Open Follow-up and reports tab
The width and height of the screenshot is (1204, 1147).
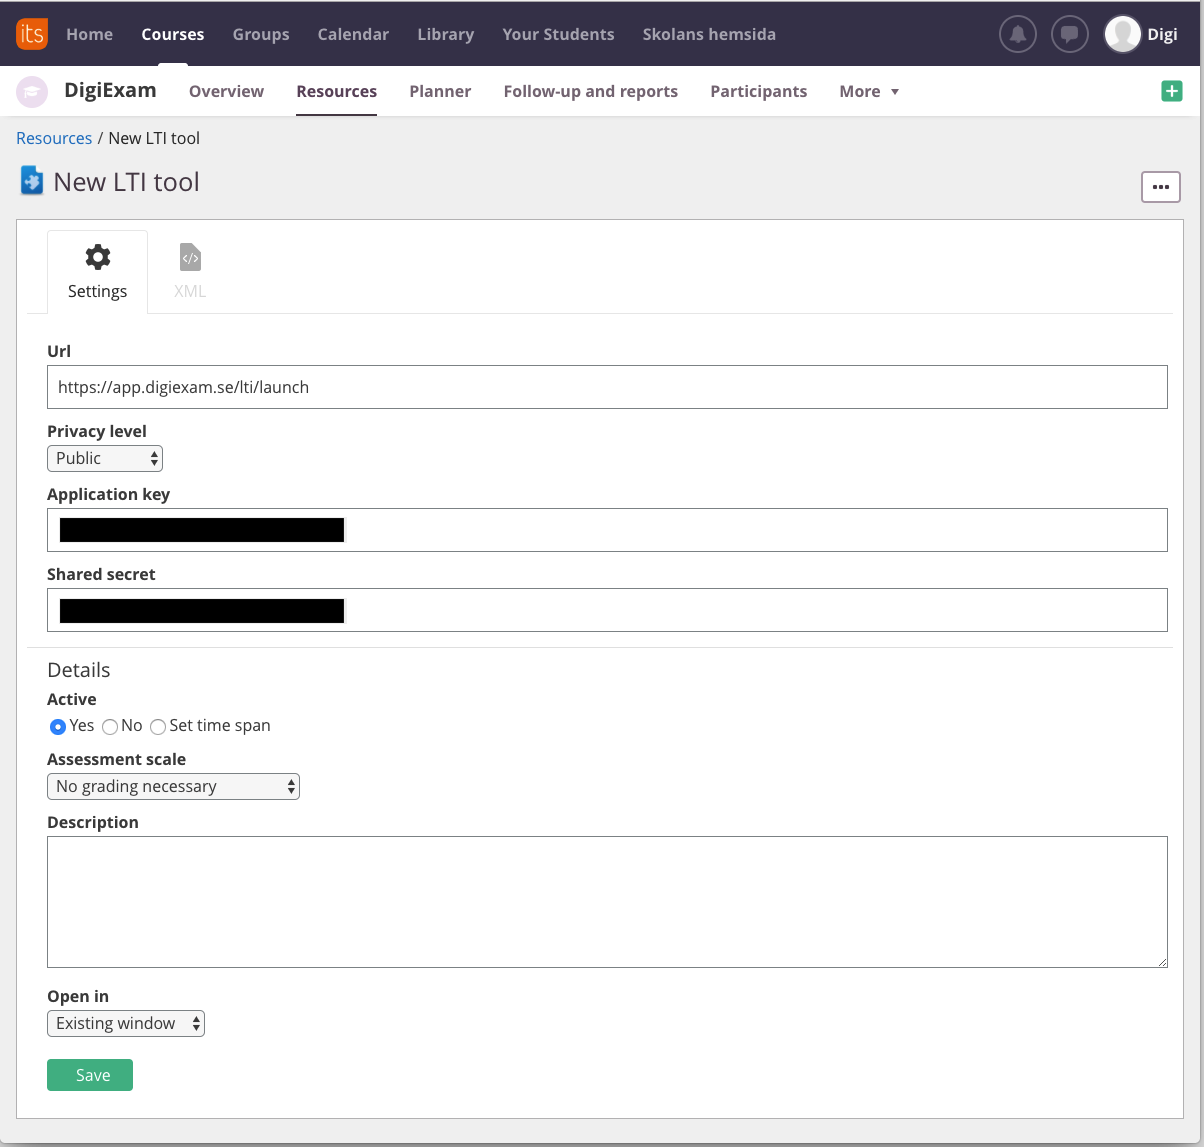click(x=591, y=91)
